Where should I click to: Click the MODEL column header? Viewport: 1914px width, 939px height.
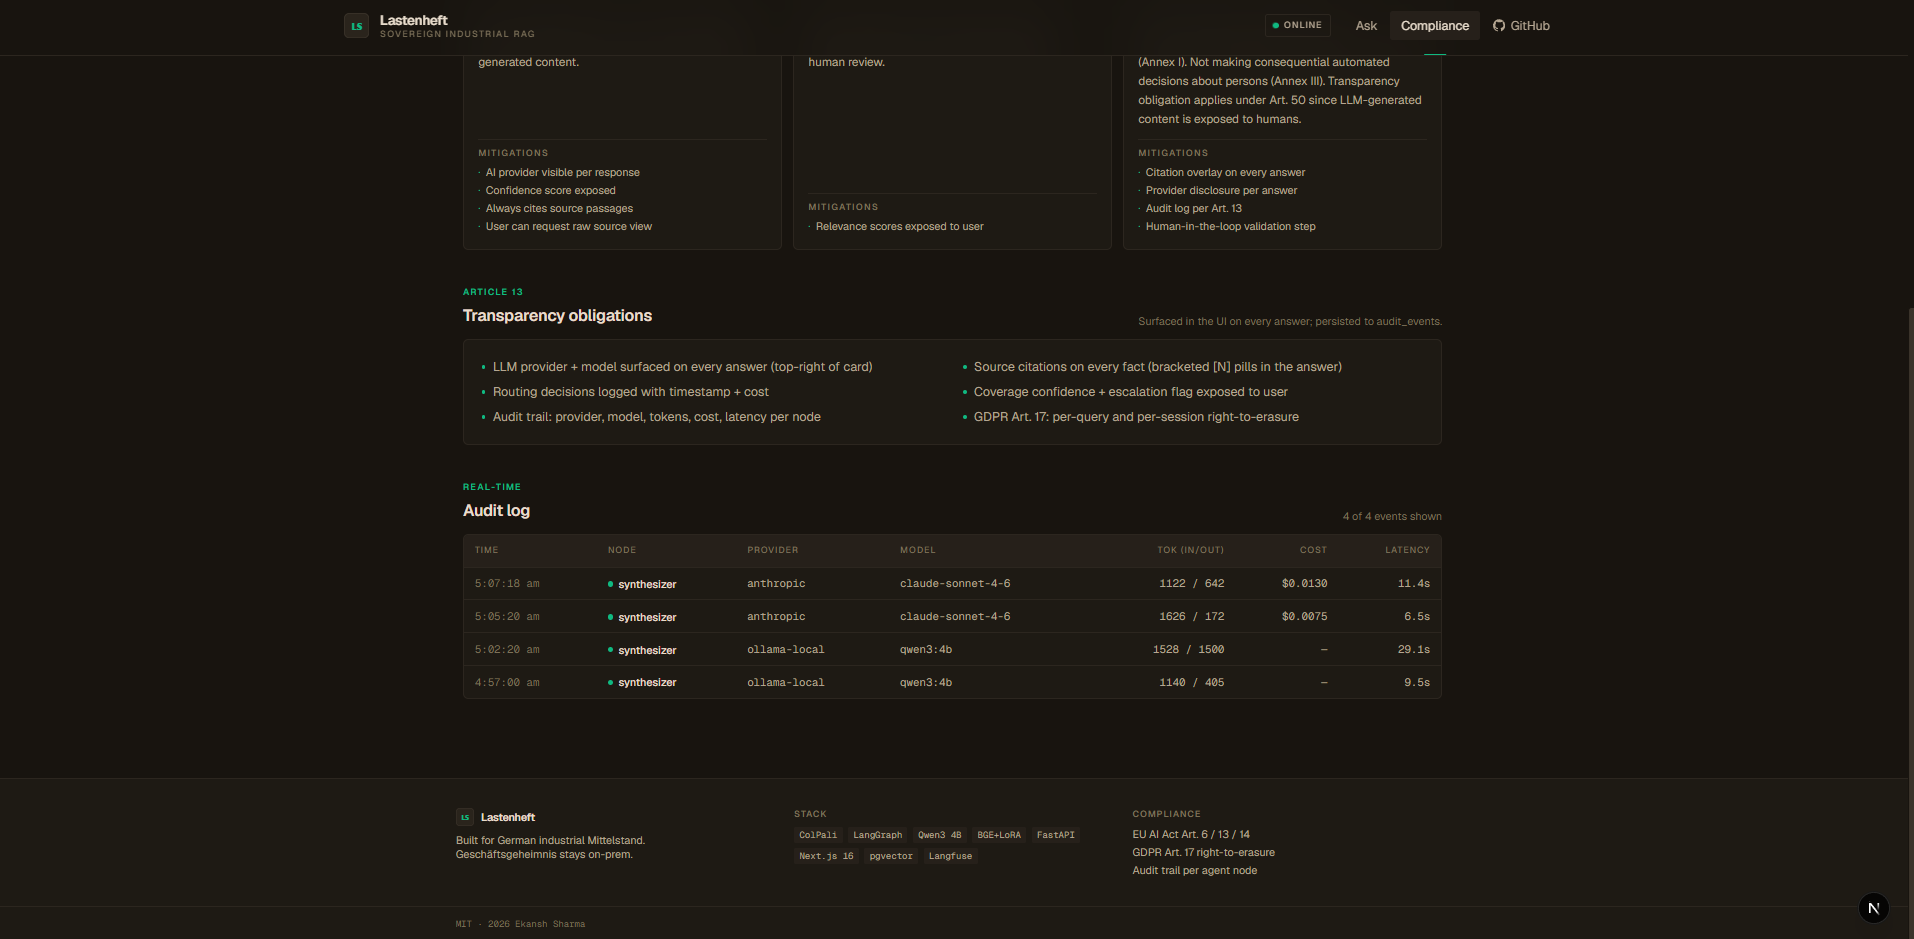click(918, 550)
